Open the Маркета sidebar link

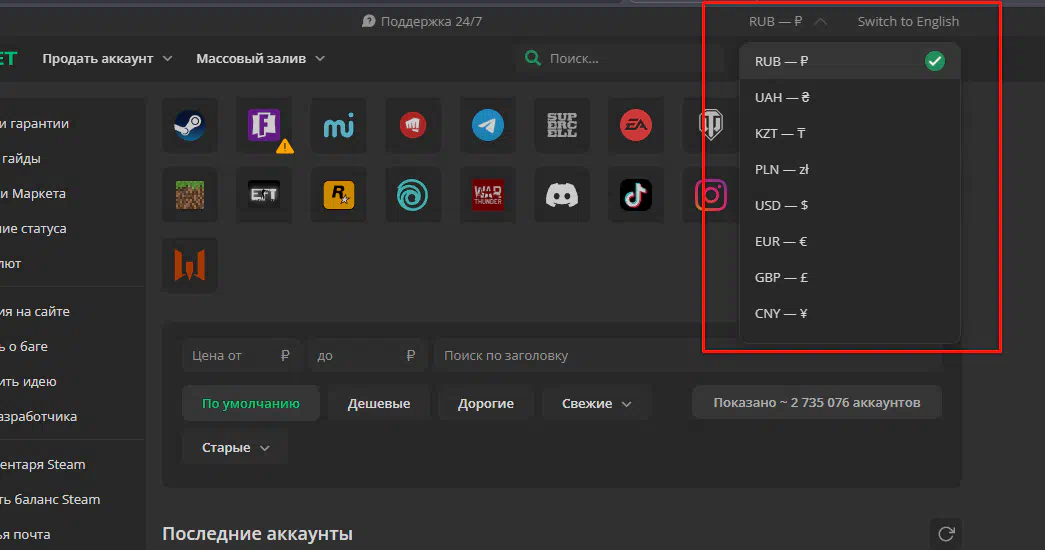[33, 193]
